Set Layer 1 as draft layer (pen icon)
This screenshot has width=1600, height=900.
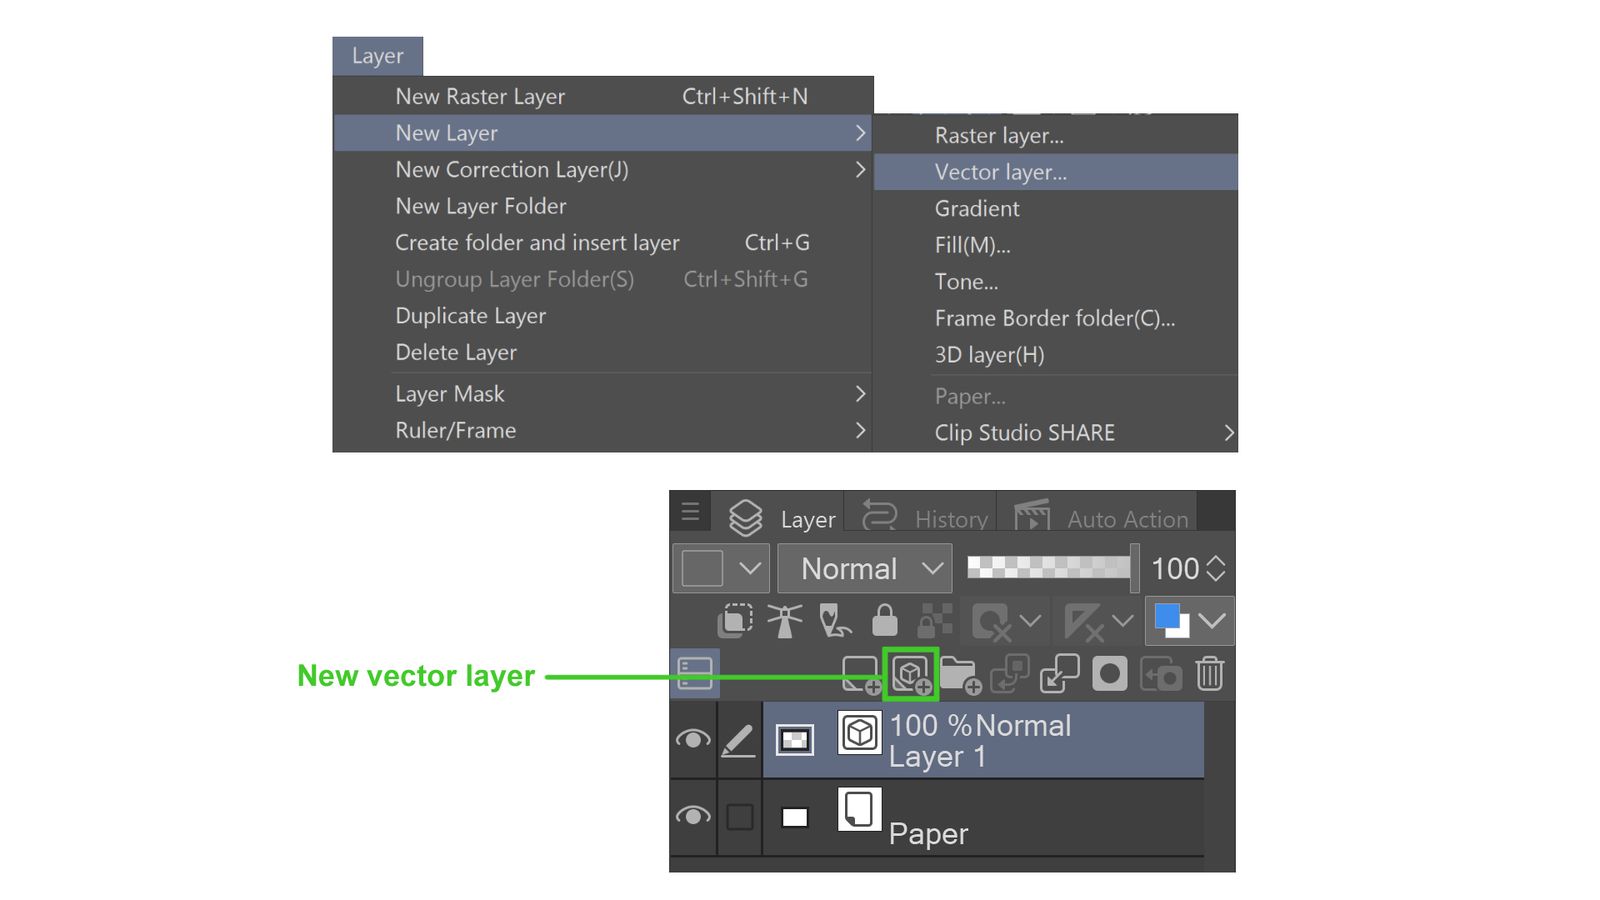tap(836, 620)
